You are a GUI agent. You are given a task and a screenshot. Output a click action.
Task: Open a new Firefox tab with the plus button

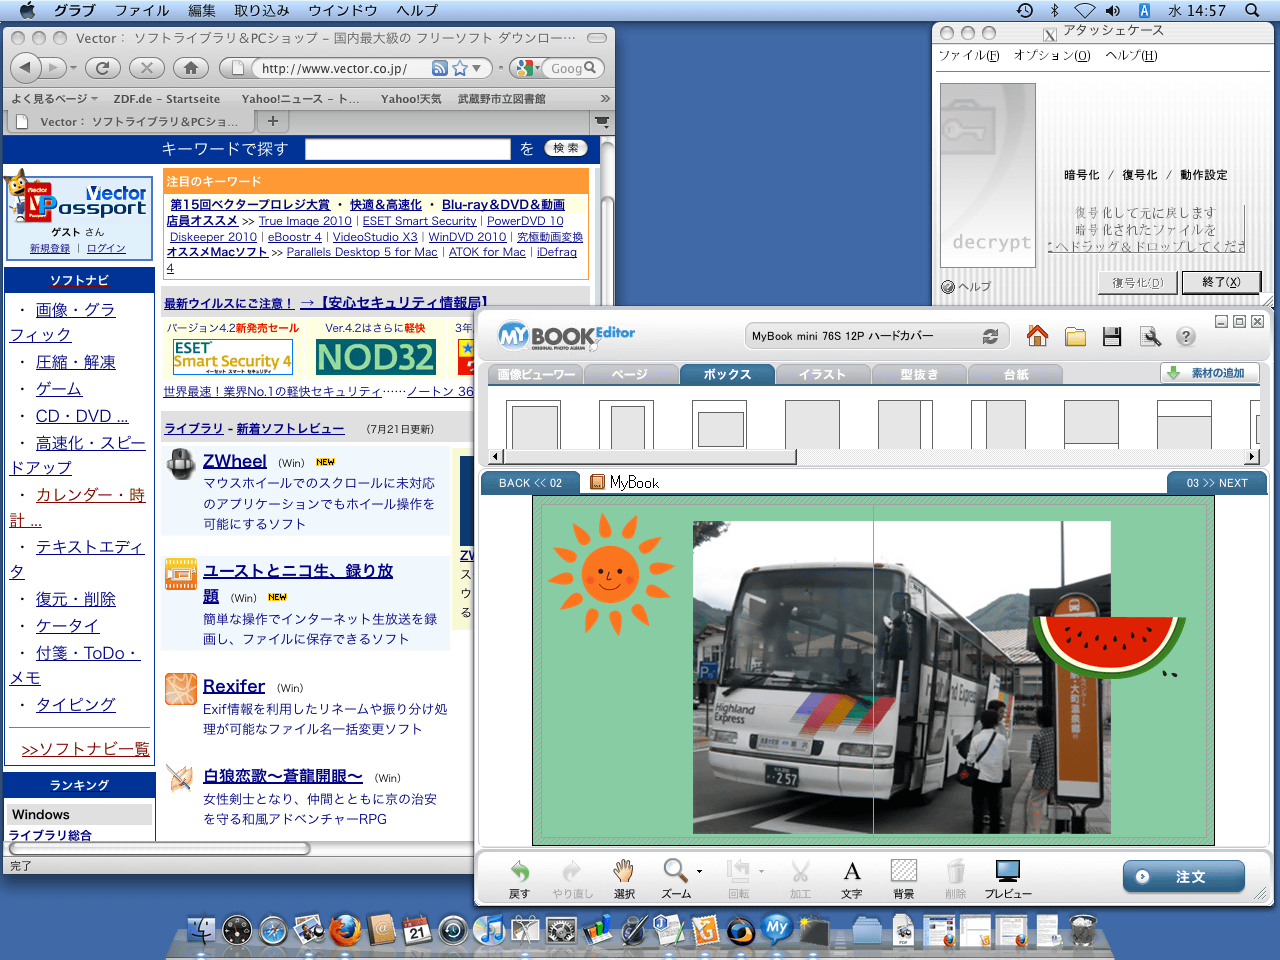272,121
